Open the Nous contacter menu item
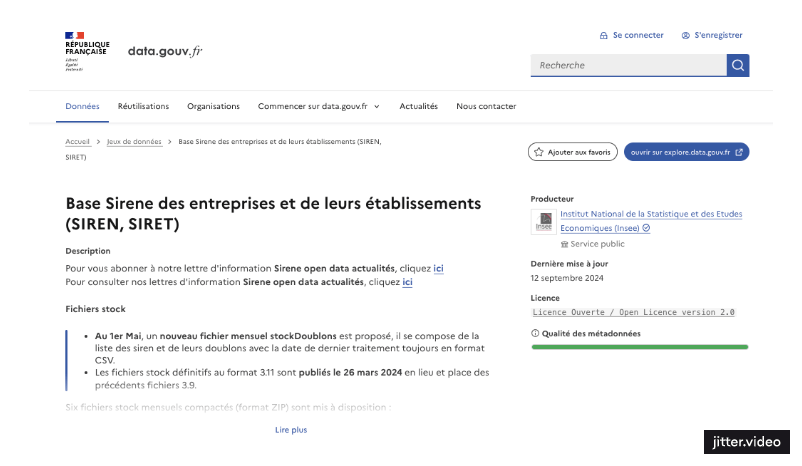 (x=486, y=106)
